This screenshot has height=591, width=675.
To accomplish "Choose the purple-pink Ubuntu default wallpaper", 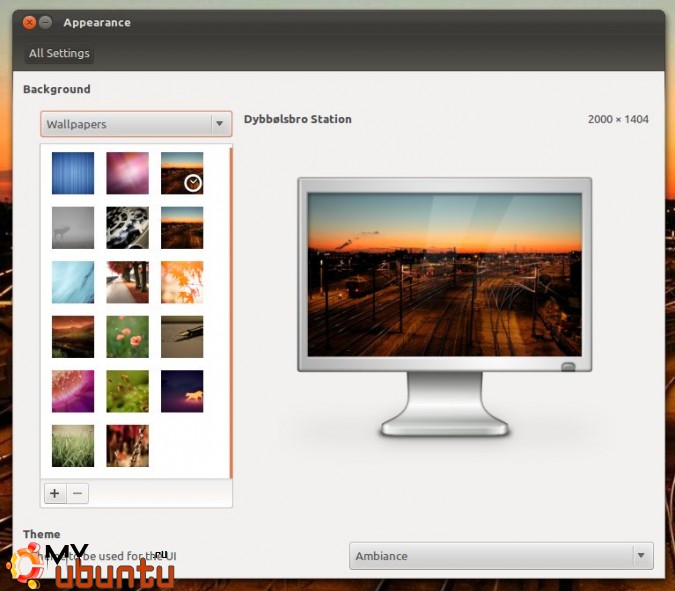I will point(127,173).
